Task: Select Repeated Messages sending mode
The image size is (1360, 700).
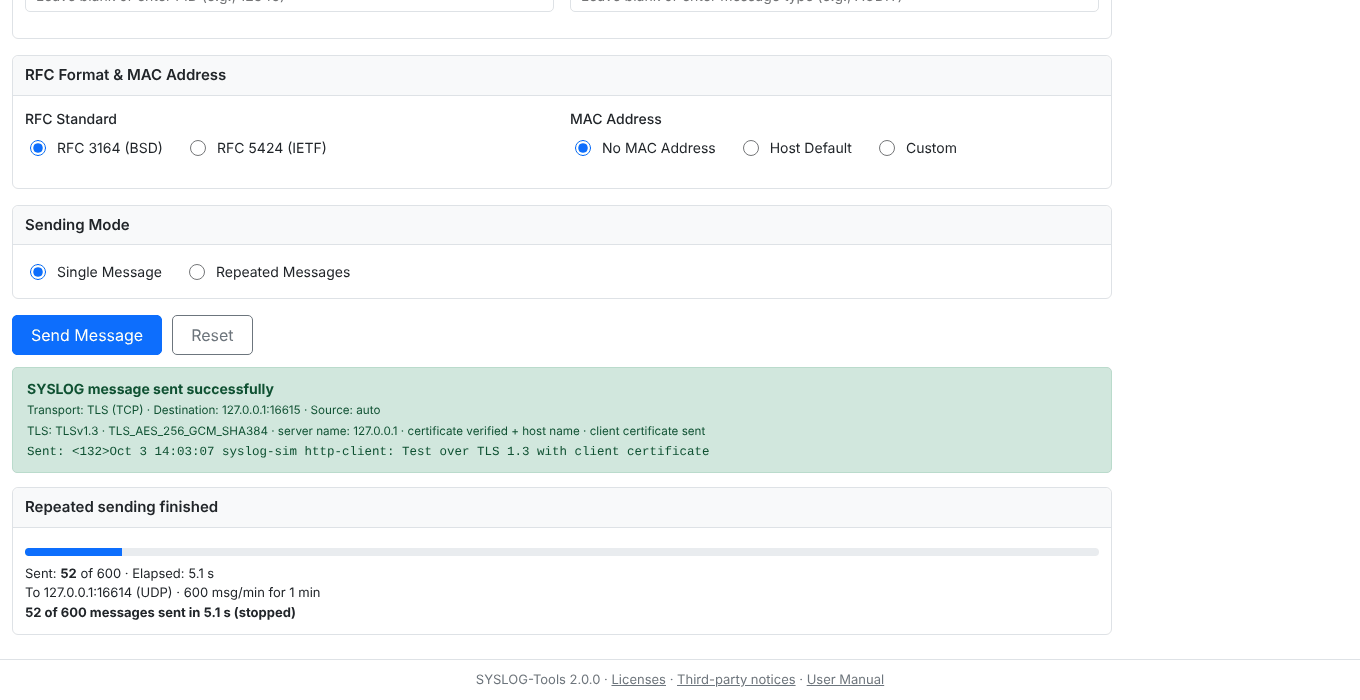Action: [197, 272]
